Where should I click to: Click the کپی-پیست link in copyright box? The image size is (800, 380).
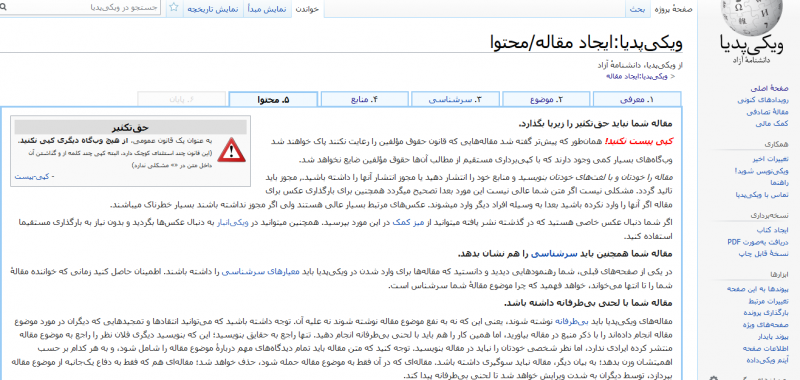[32, 177]
